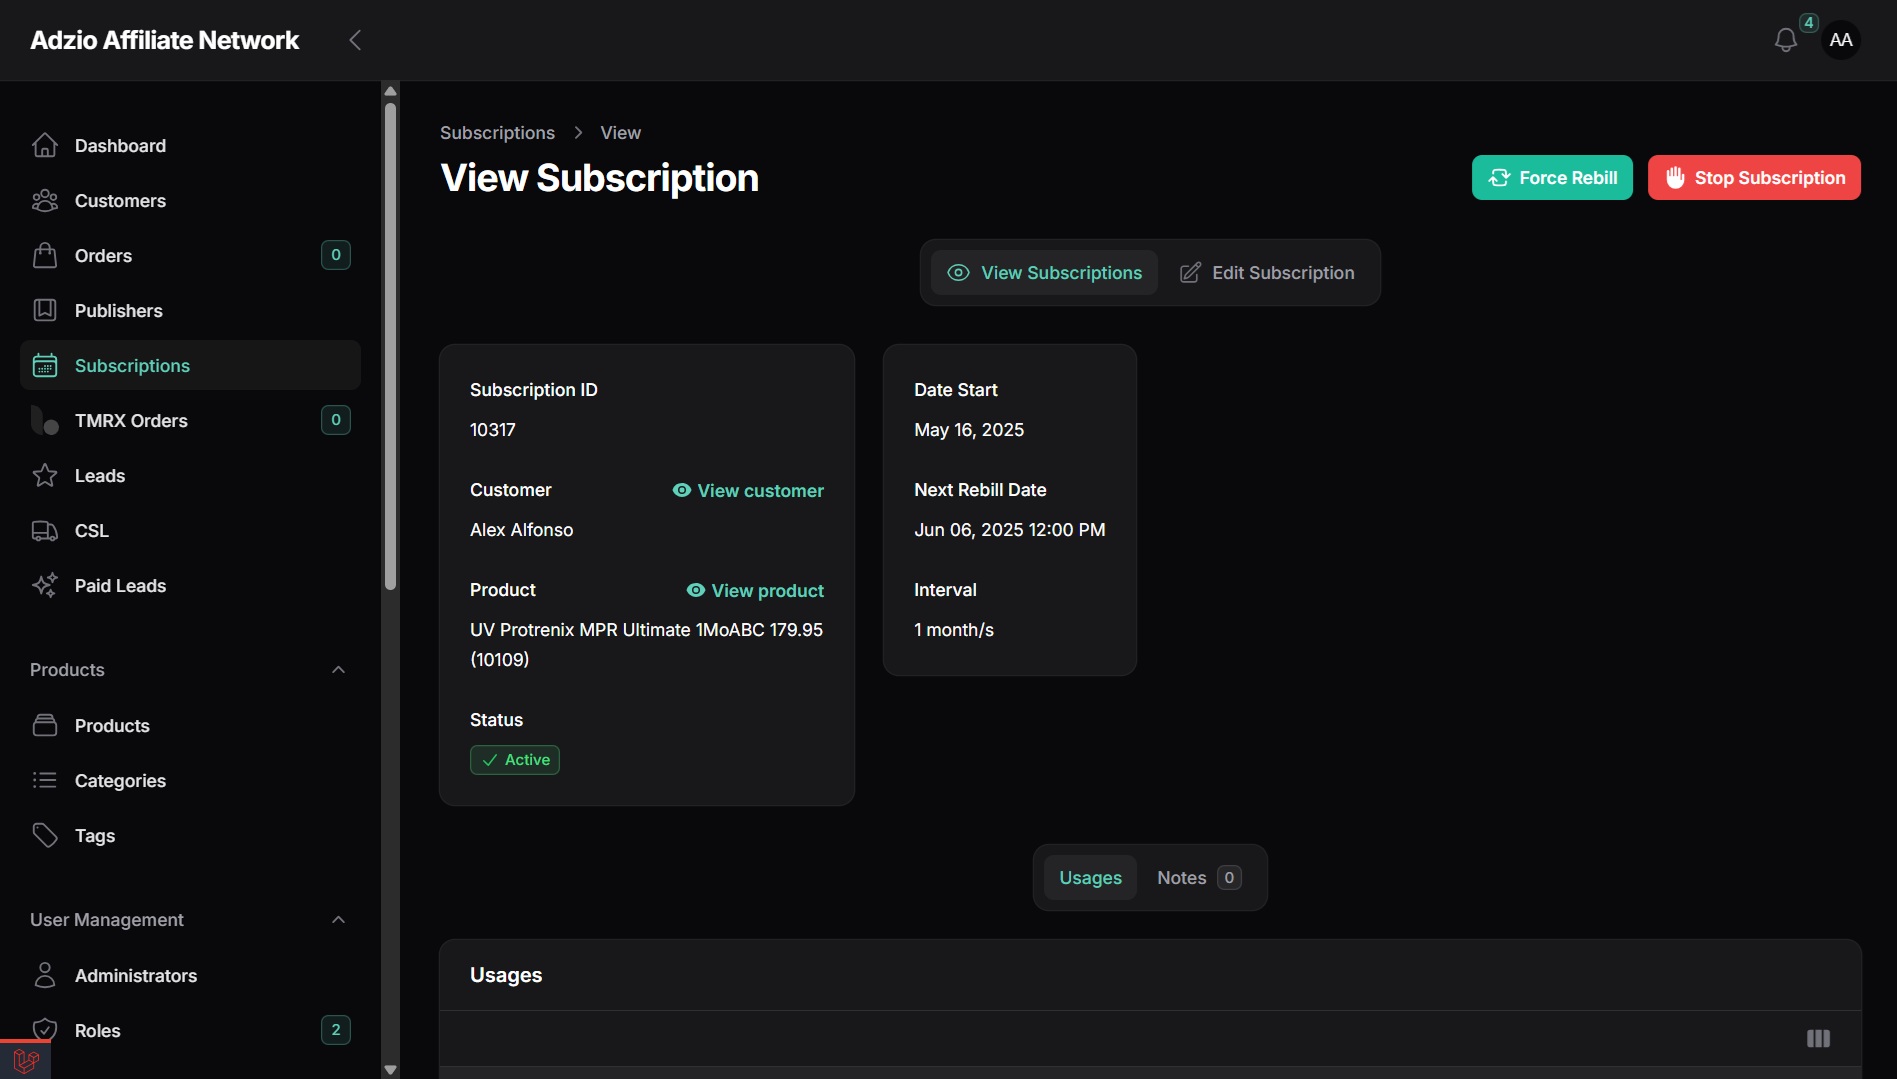Toggle table columns icon in Usages

tap(1818, 1038)
